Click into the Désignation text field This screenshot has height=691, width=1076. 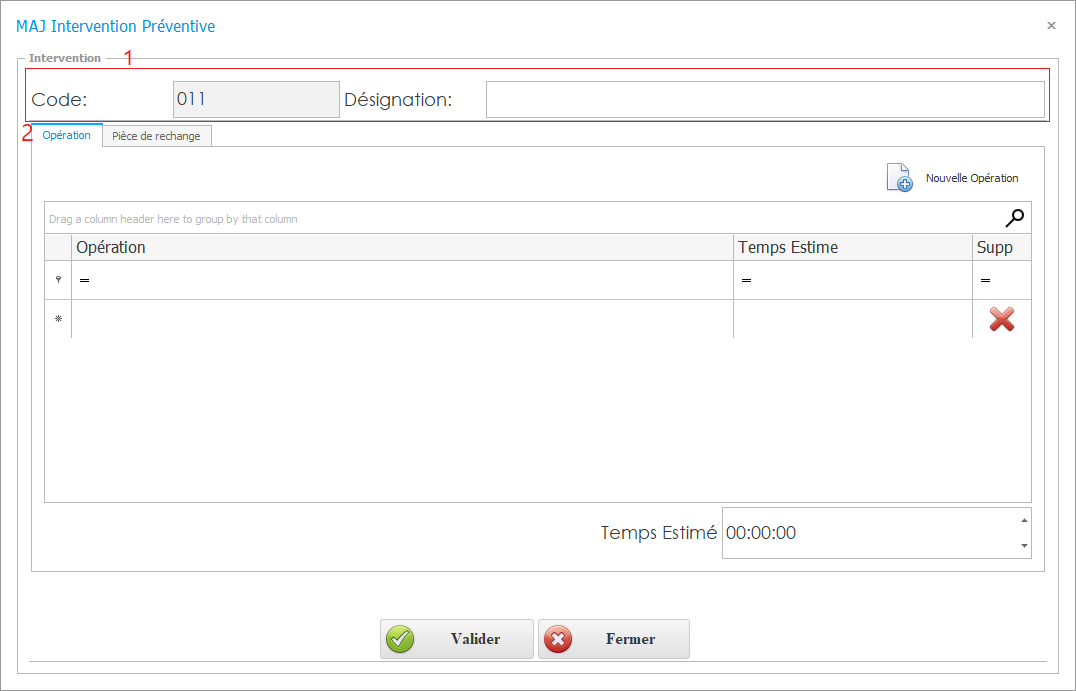pyautogui.click(x=764, y=100)
